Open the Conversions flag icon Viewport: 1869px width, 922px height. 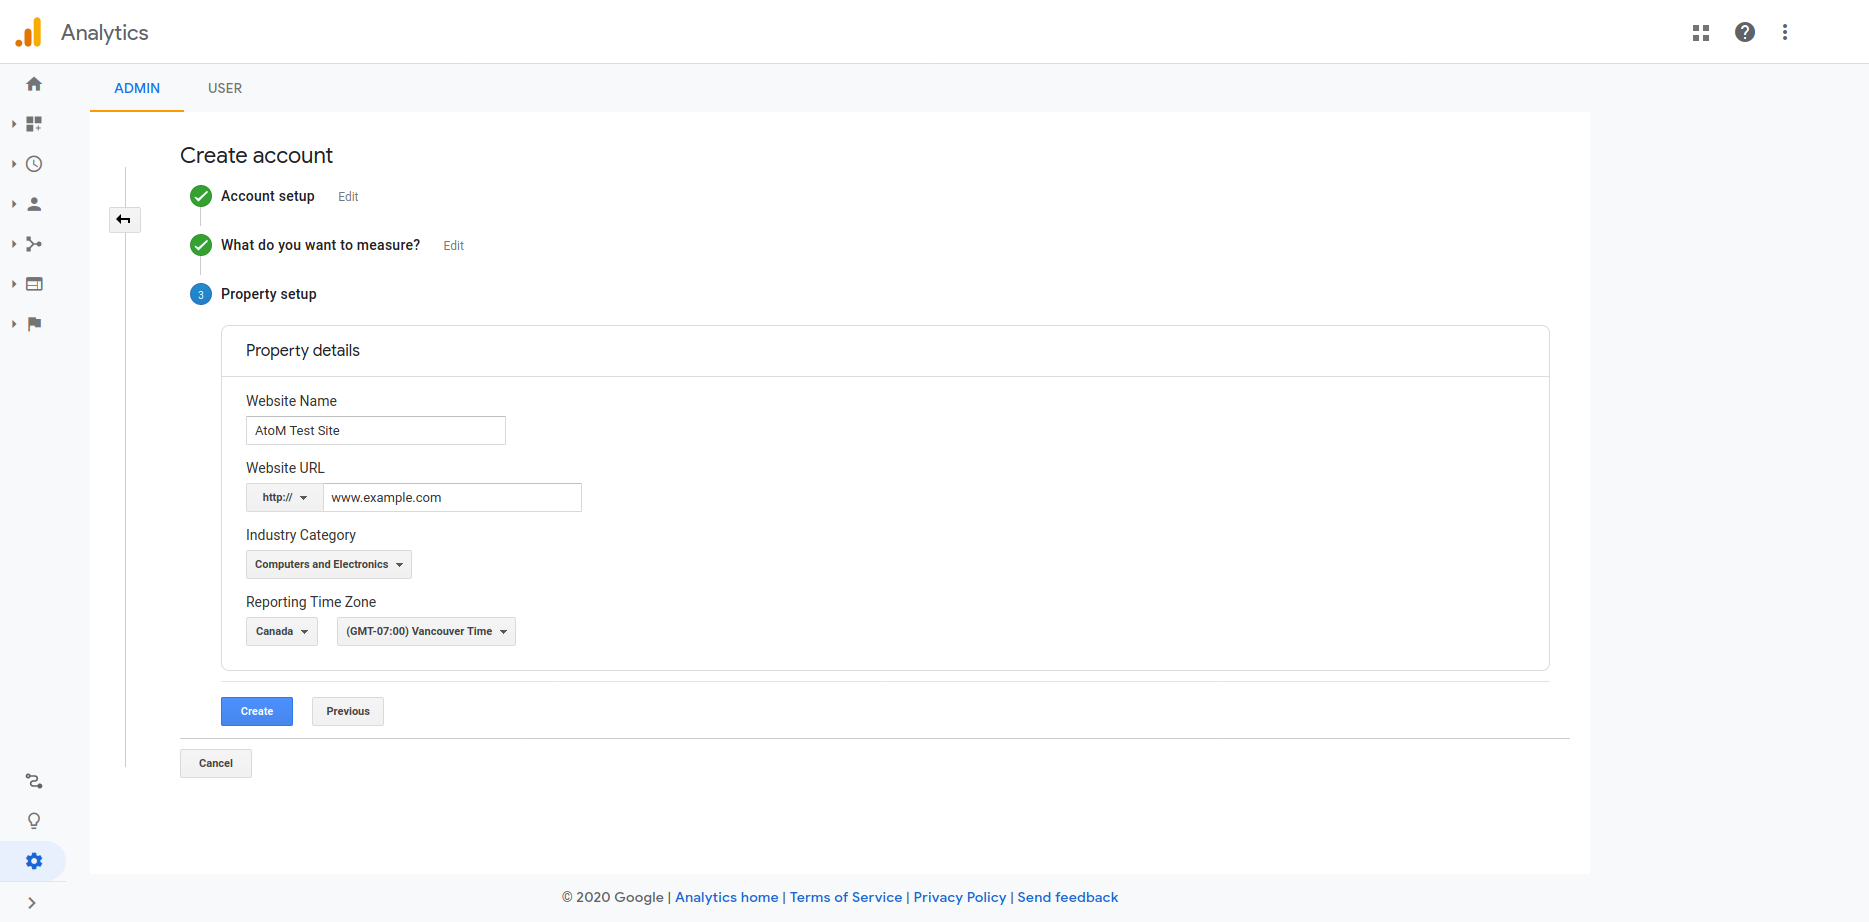coord(34,324)
